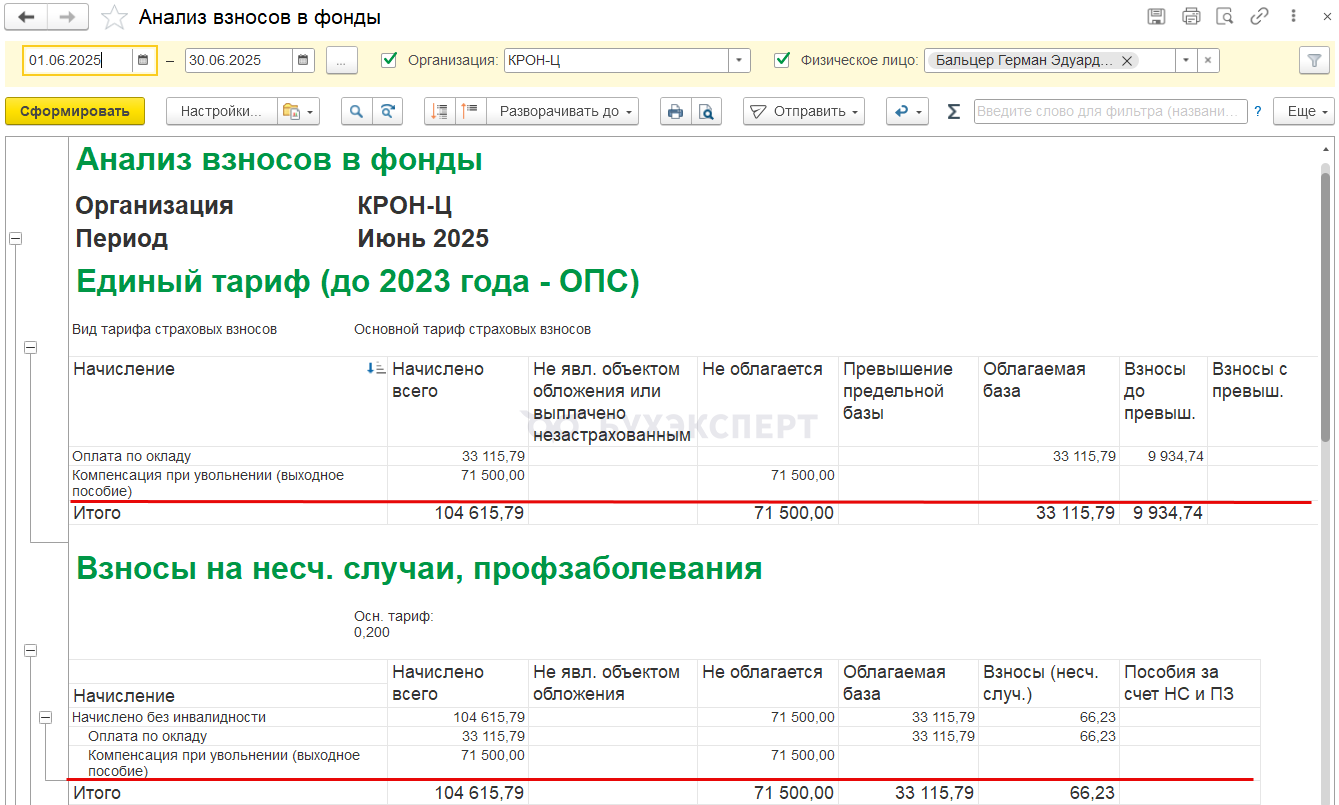The image size is (1339, 805).
Task: Click the Сформировать button
Action: pos(75,111)
